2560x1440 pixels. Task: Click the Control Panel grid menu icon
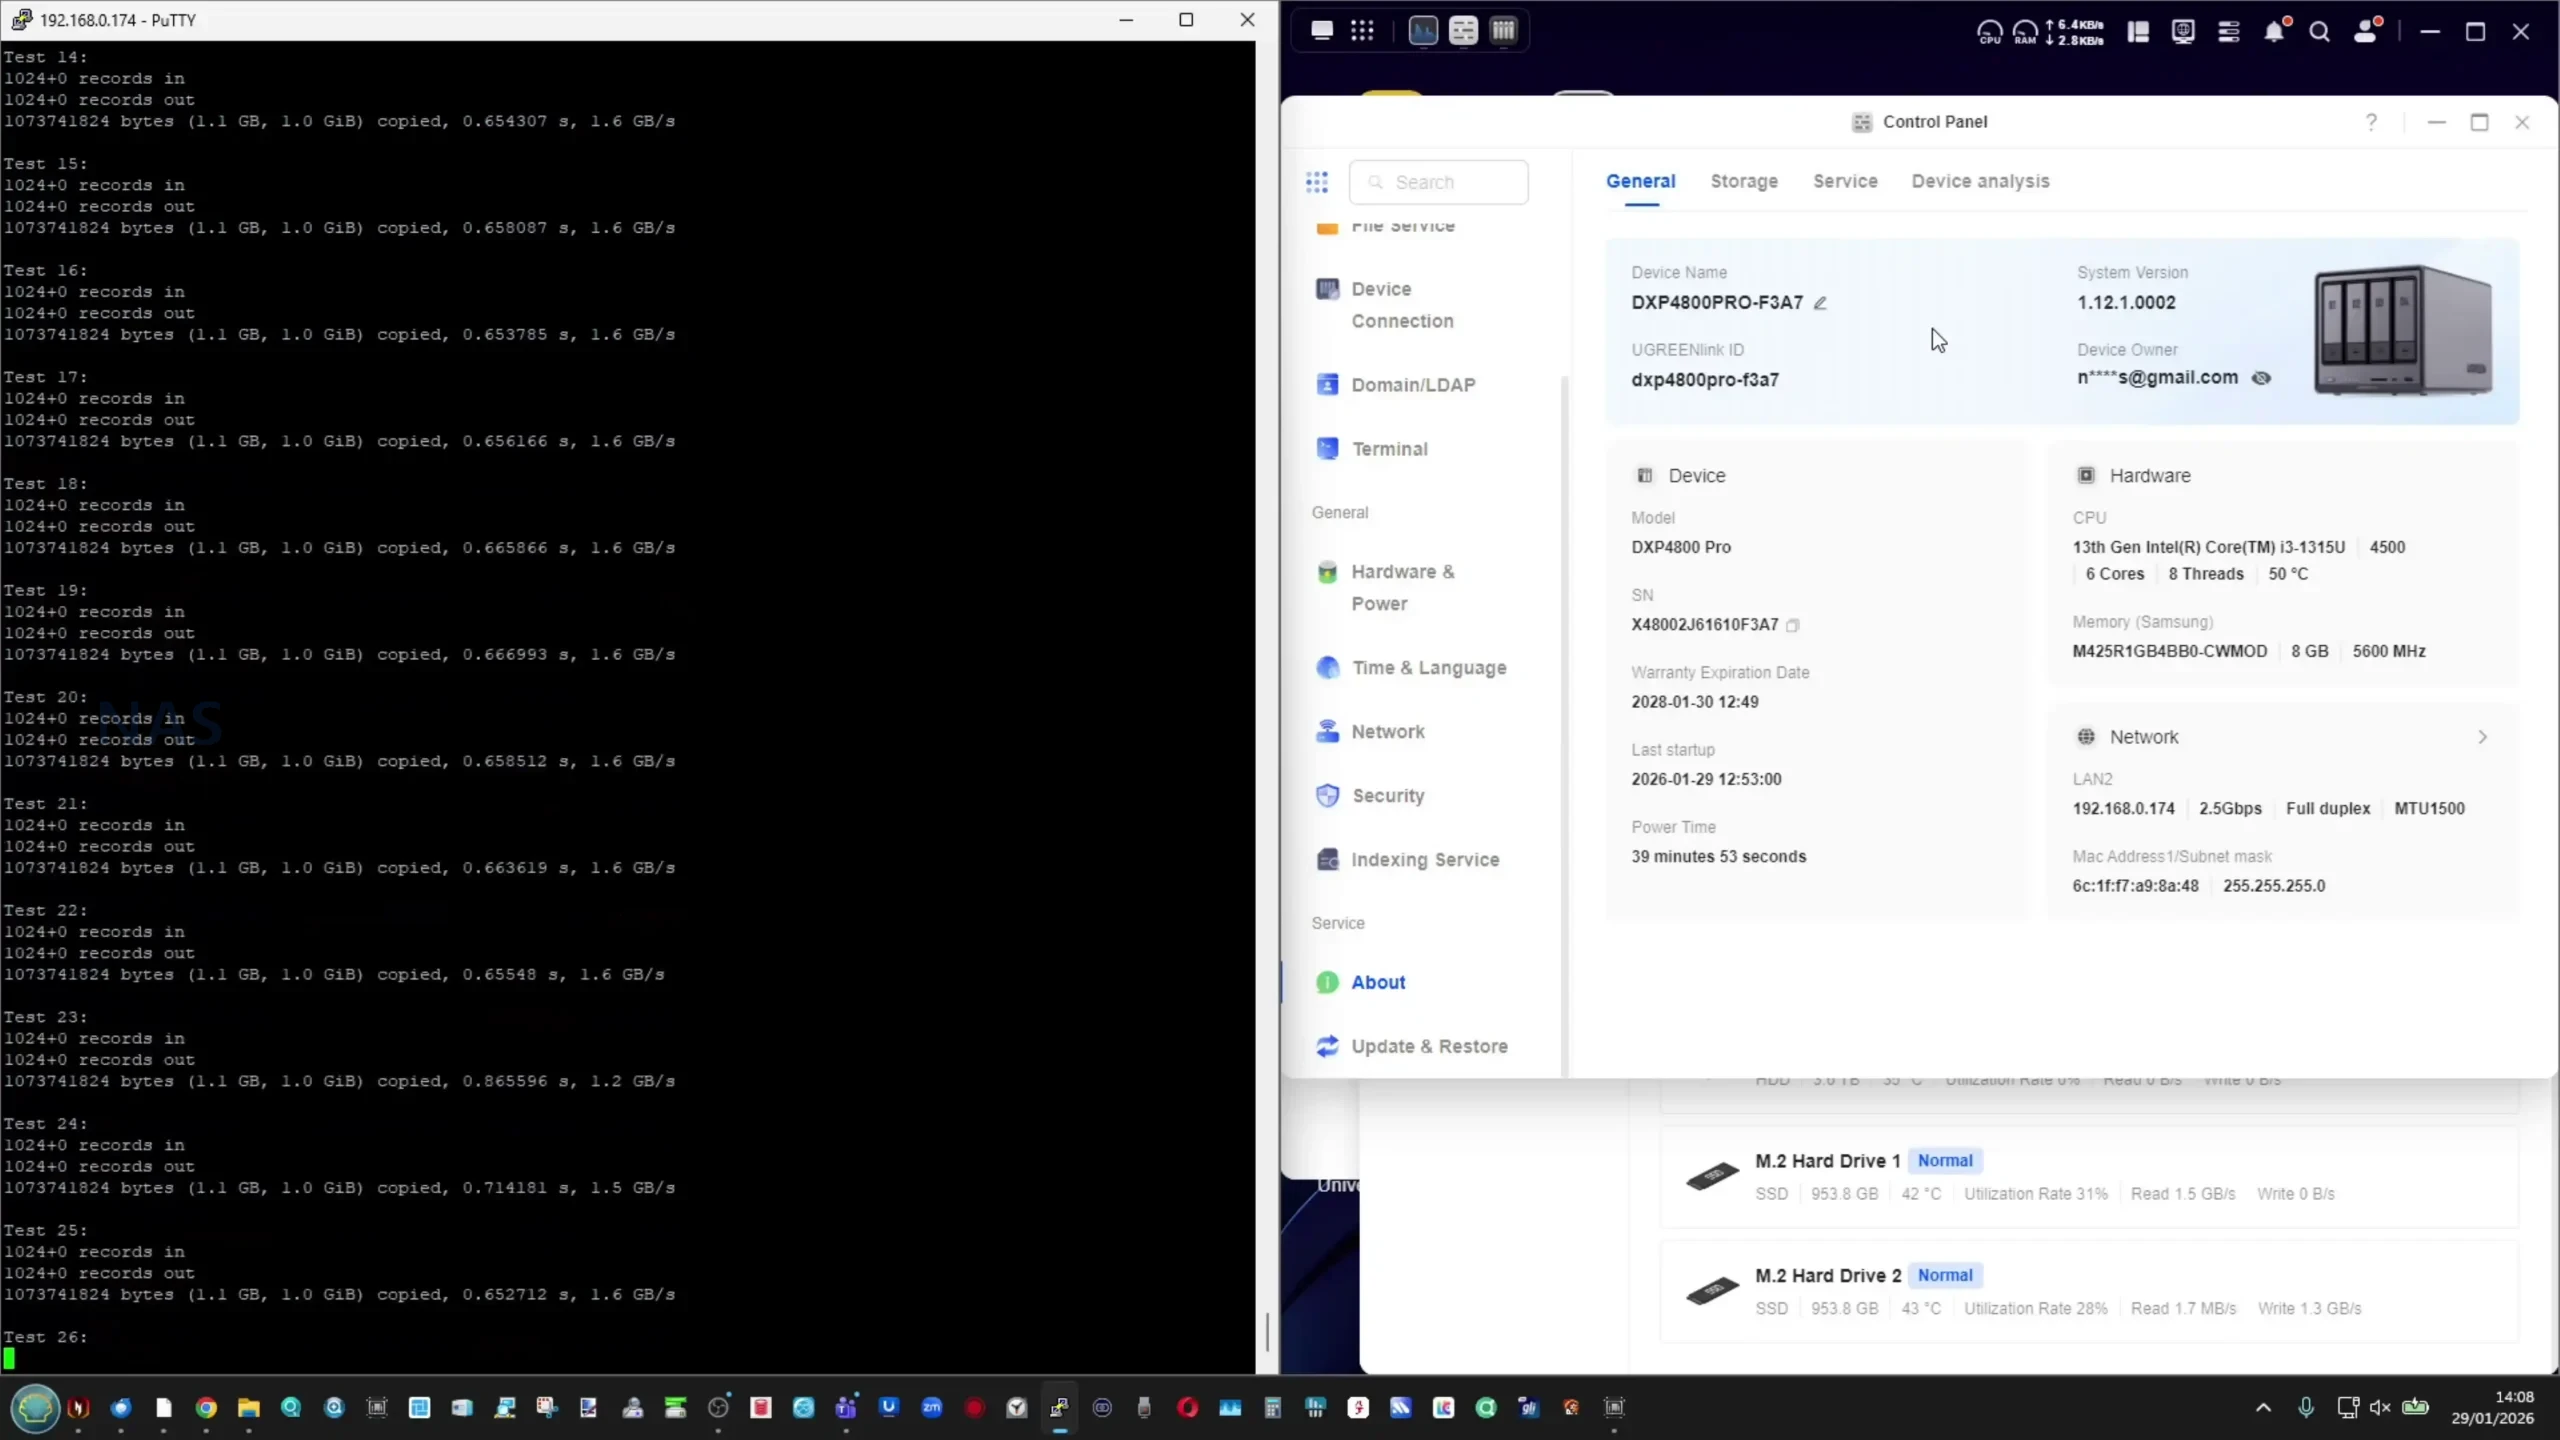[1317, 182]
